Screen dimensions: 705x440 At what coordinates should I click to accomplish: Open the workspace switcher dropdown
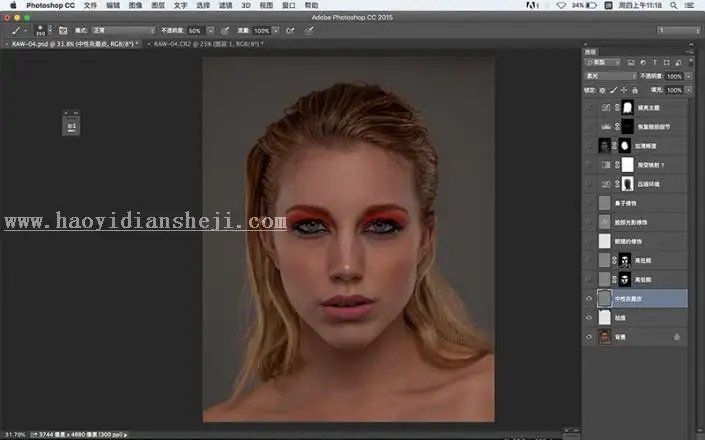pyautogui.click(x=678, y=30)
